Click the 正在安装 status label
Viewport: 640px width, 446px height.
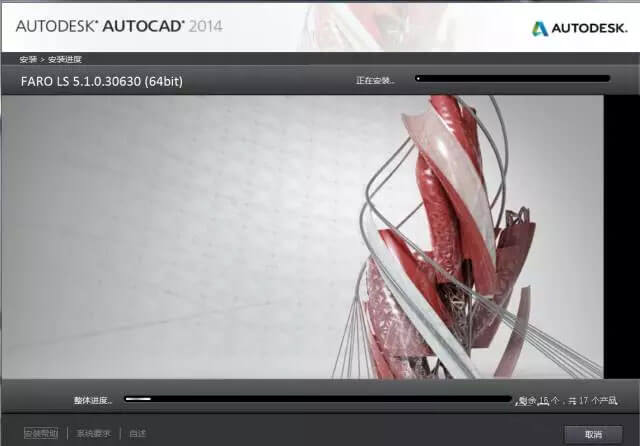click(375, 80)
